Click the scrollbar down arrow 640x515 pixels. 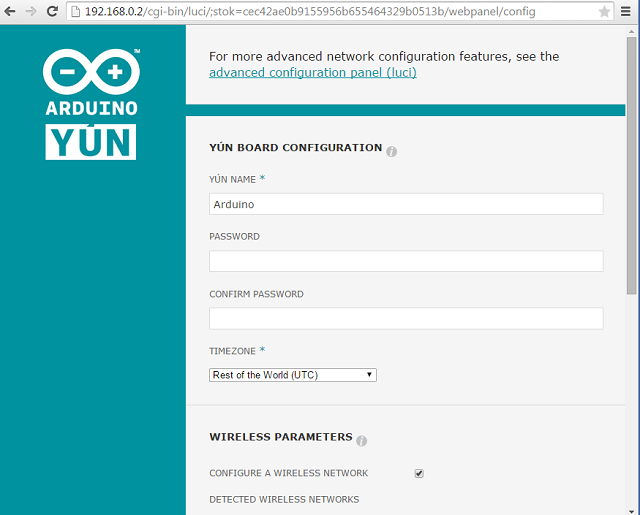(631, 511)
